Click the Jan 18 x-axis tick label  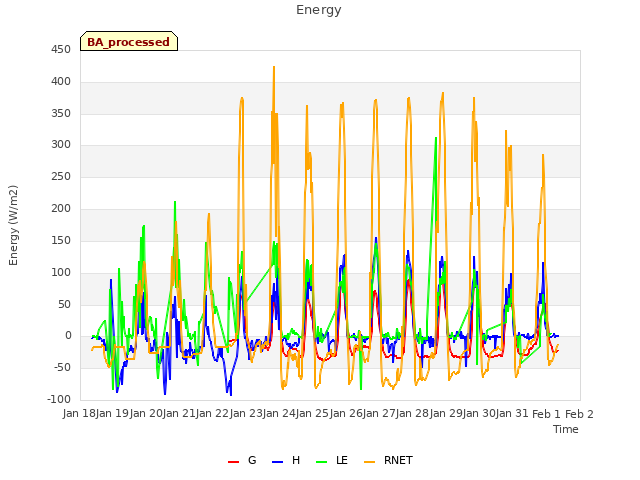pos(79,414)
